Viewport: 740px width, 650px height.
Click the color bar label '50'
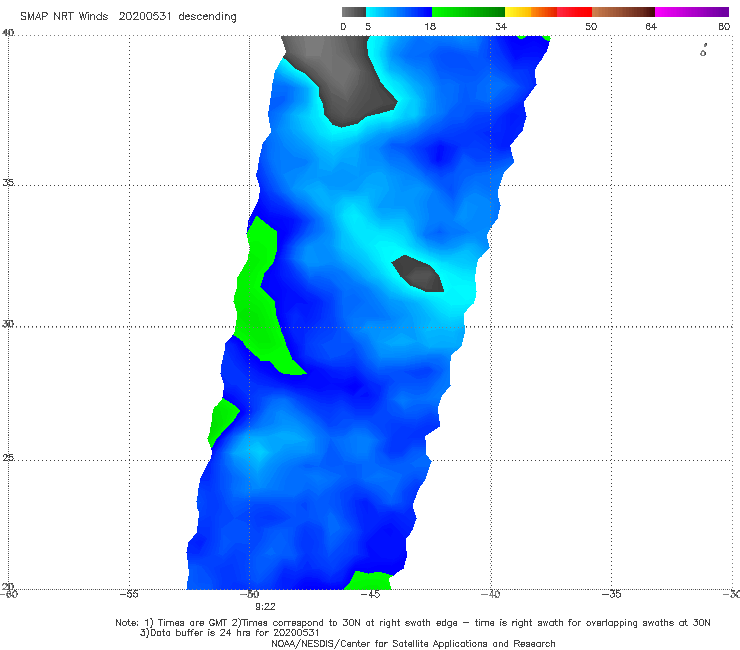coord(591,27)
